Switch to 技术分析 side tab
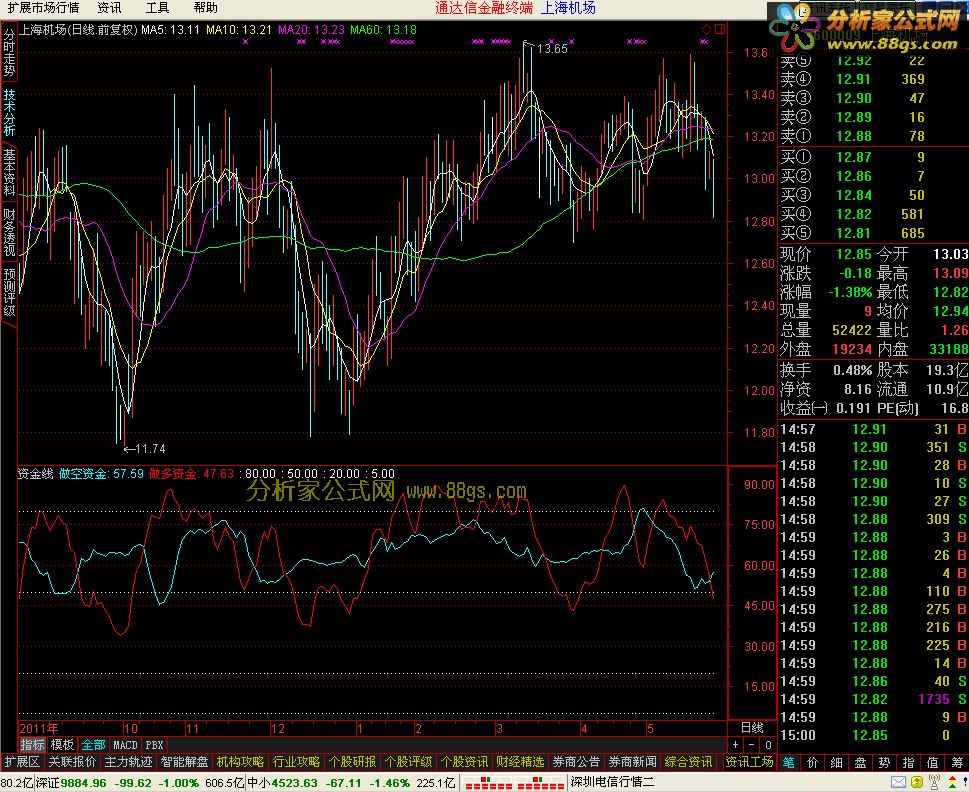 (x=9, y=112)
